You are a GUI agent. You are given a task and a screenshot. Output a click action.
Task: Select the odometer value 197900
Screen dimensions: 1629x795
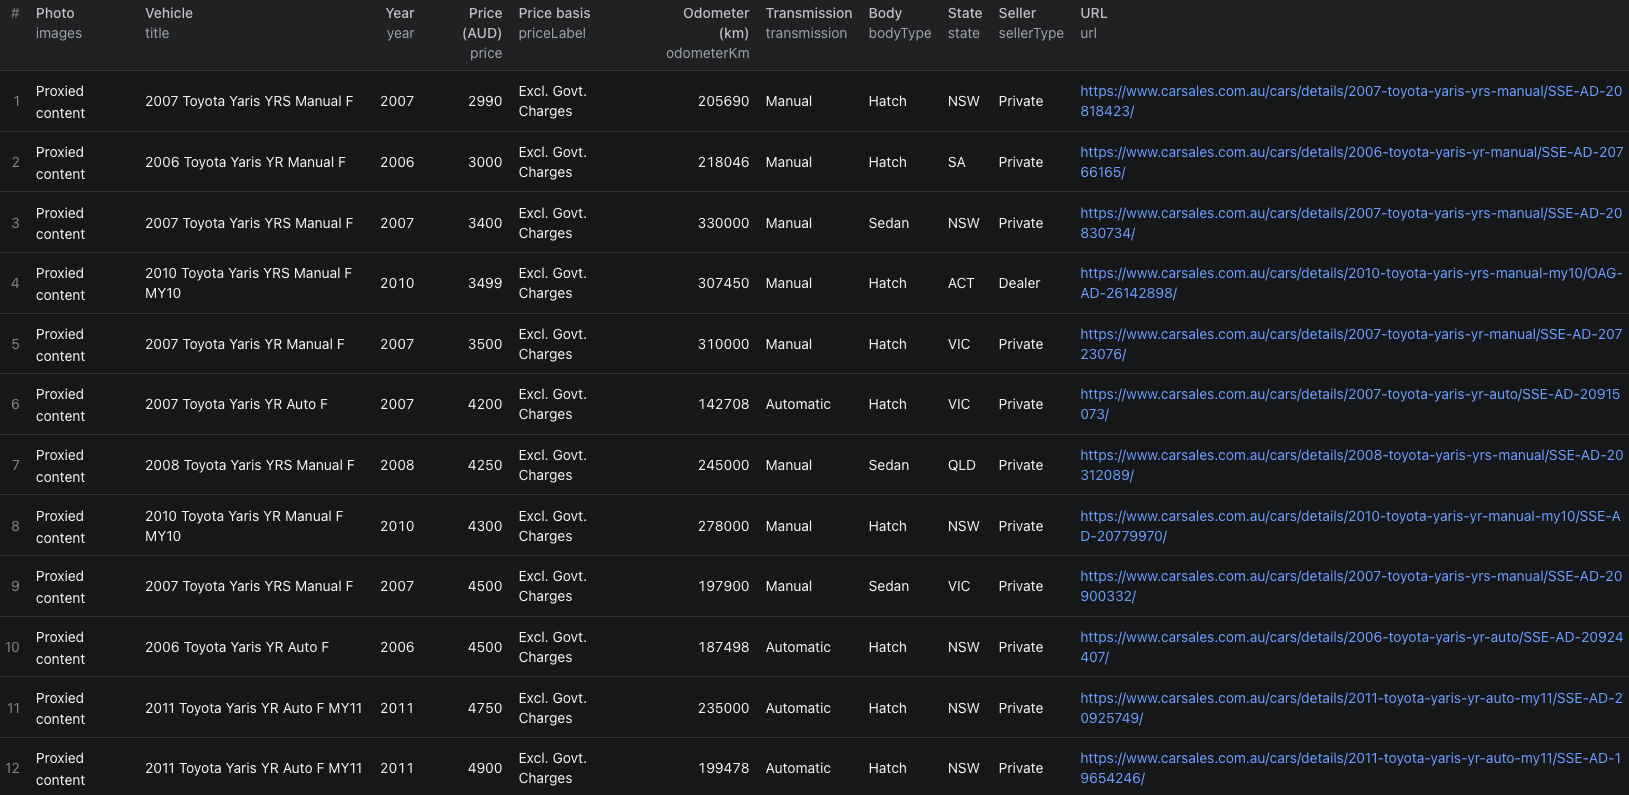(x=723, y=586)
